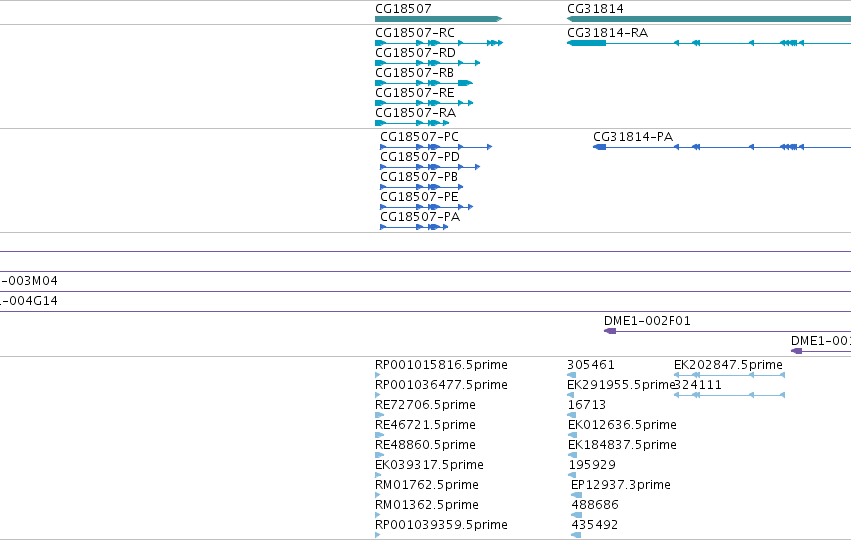Open the CG18507-RE transcript label
This screenshot has height=540, width=851.
pos(415,93)
